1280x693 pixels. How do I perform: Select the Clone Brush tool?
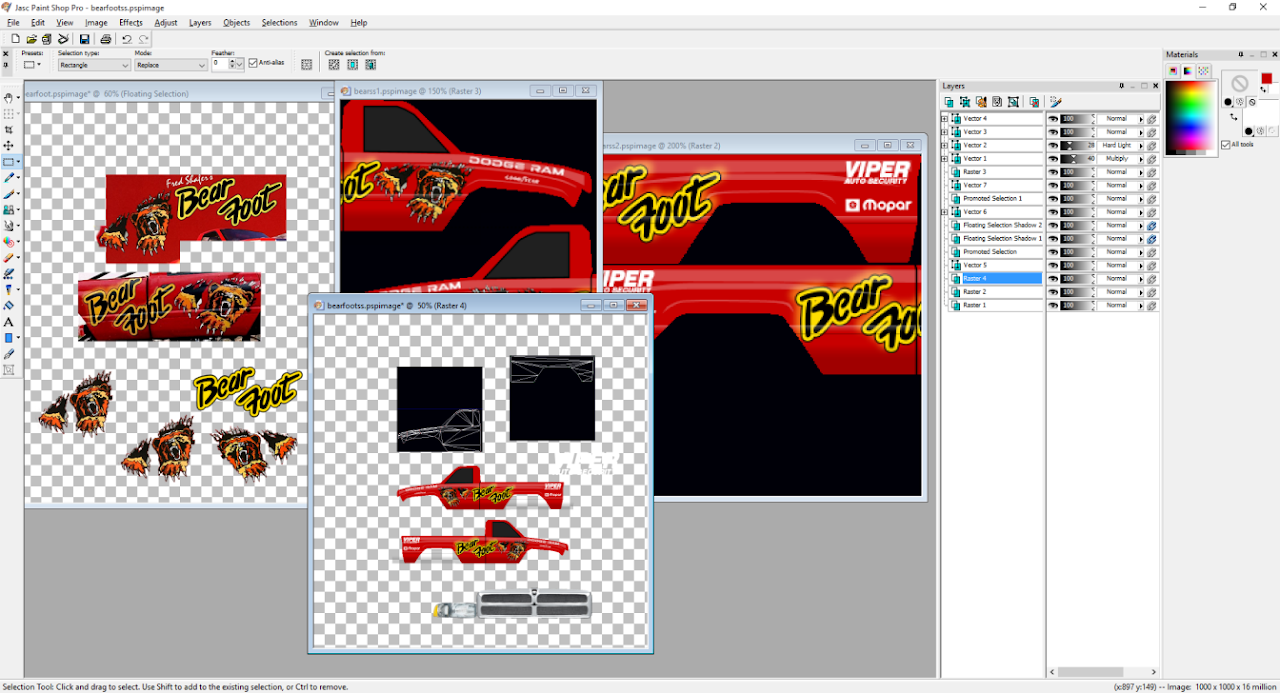point(9,210)
